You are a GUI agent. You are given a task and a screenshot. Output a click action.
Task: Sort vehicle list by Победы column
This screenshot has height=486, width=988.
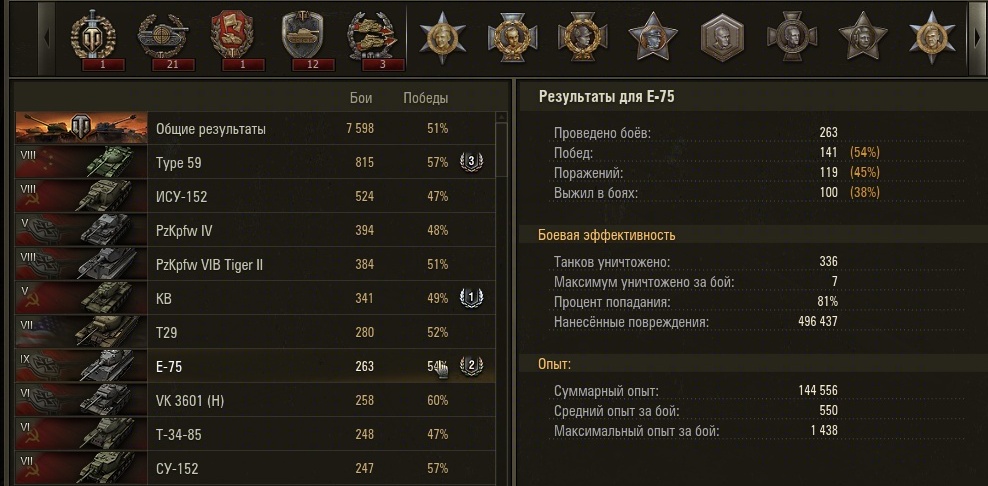coord(425,98)
